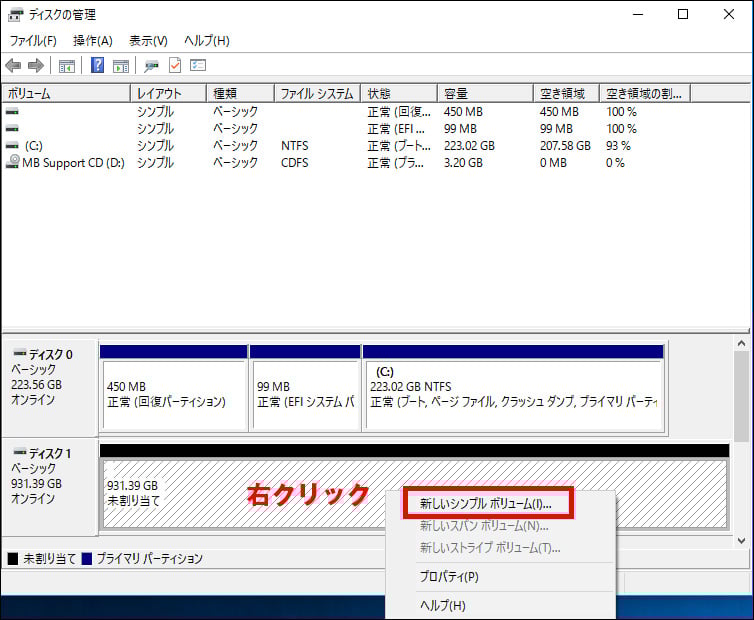The image size is (754, 620).
Task: Toggle the console tree pane icon
Action: 66,65
